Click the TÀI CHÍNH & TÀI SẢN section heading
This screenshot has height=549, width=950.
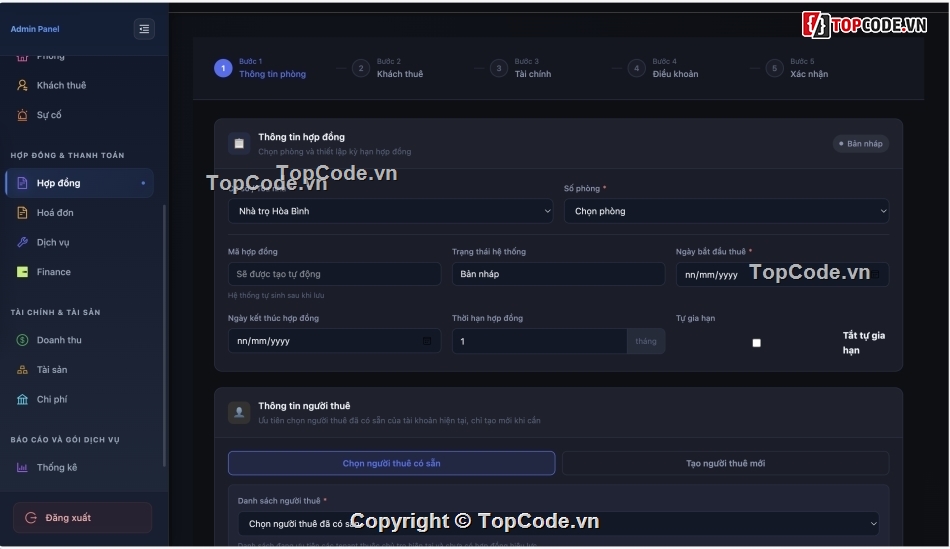(x=55, y=313)
